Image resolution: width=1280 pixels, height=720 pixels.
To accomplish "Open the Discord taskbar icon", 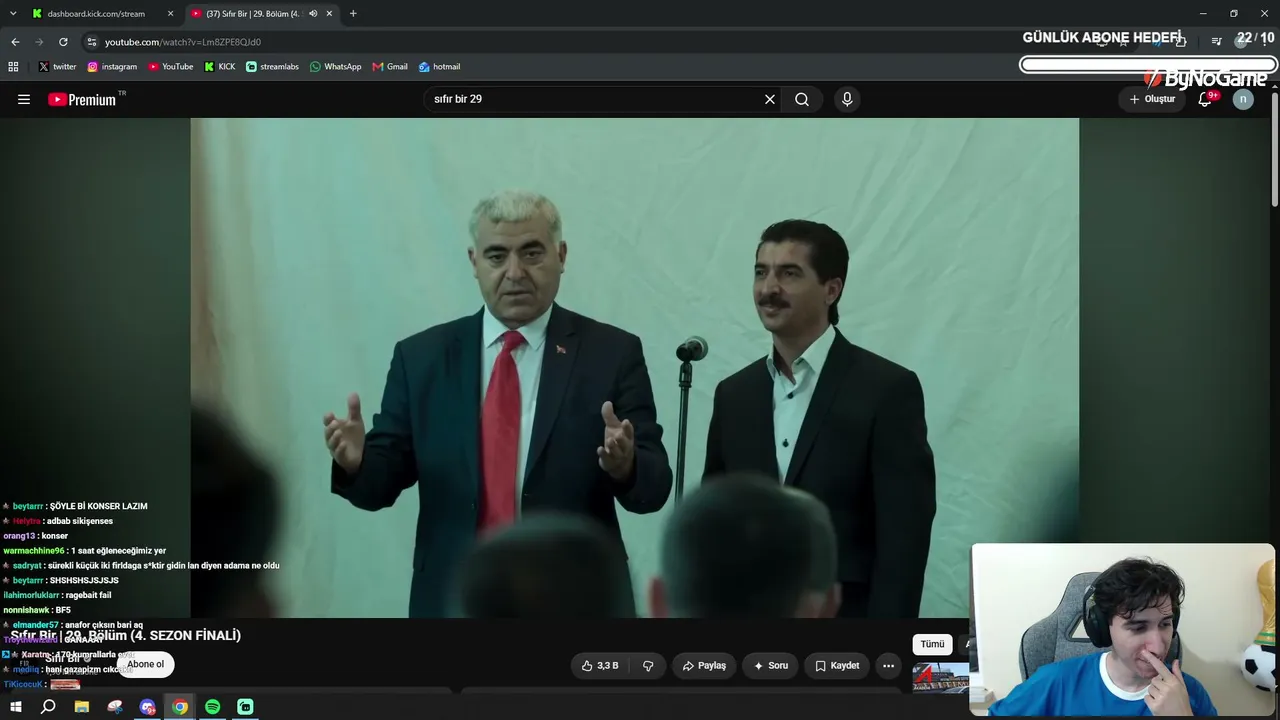I will (148, 707).
